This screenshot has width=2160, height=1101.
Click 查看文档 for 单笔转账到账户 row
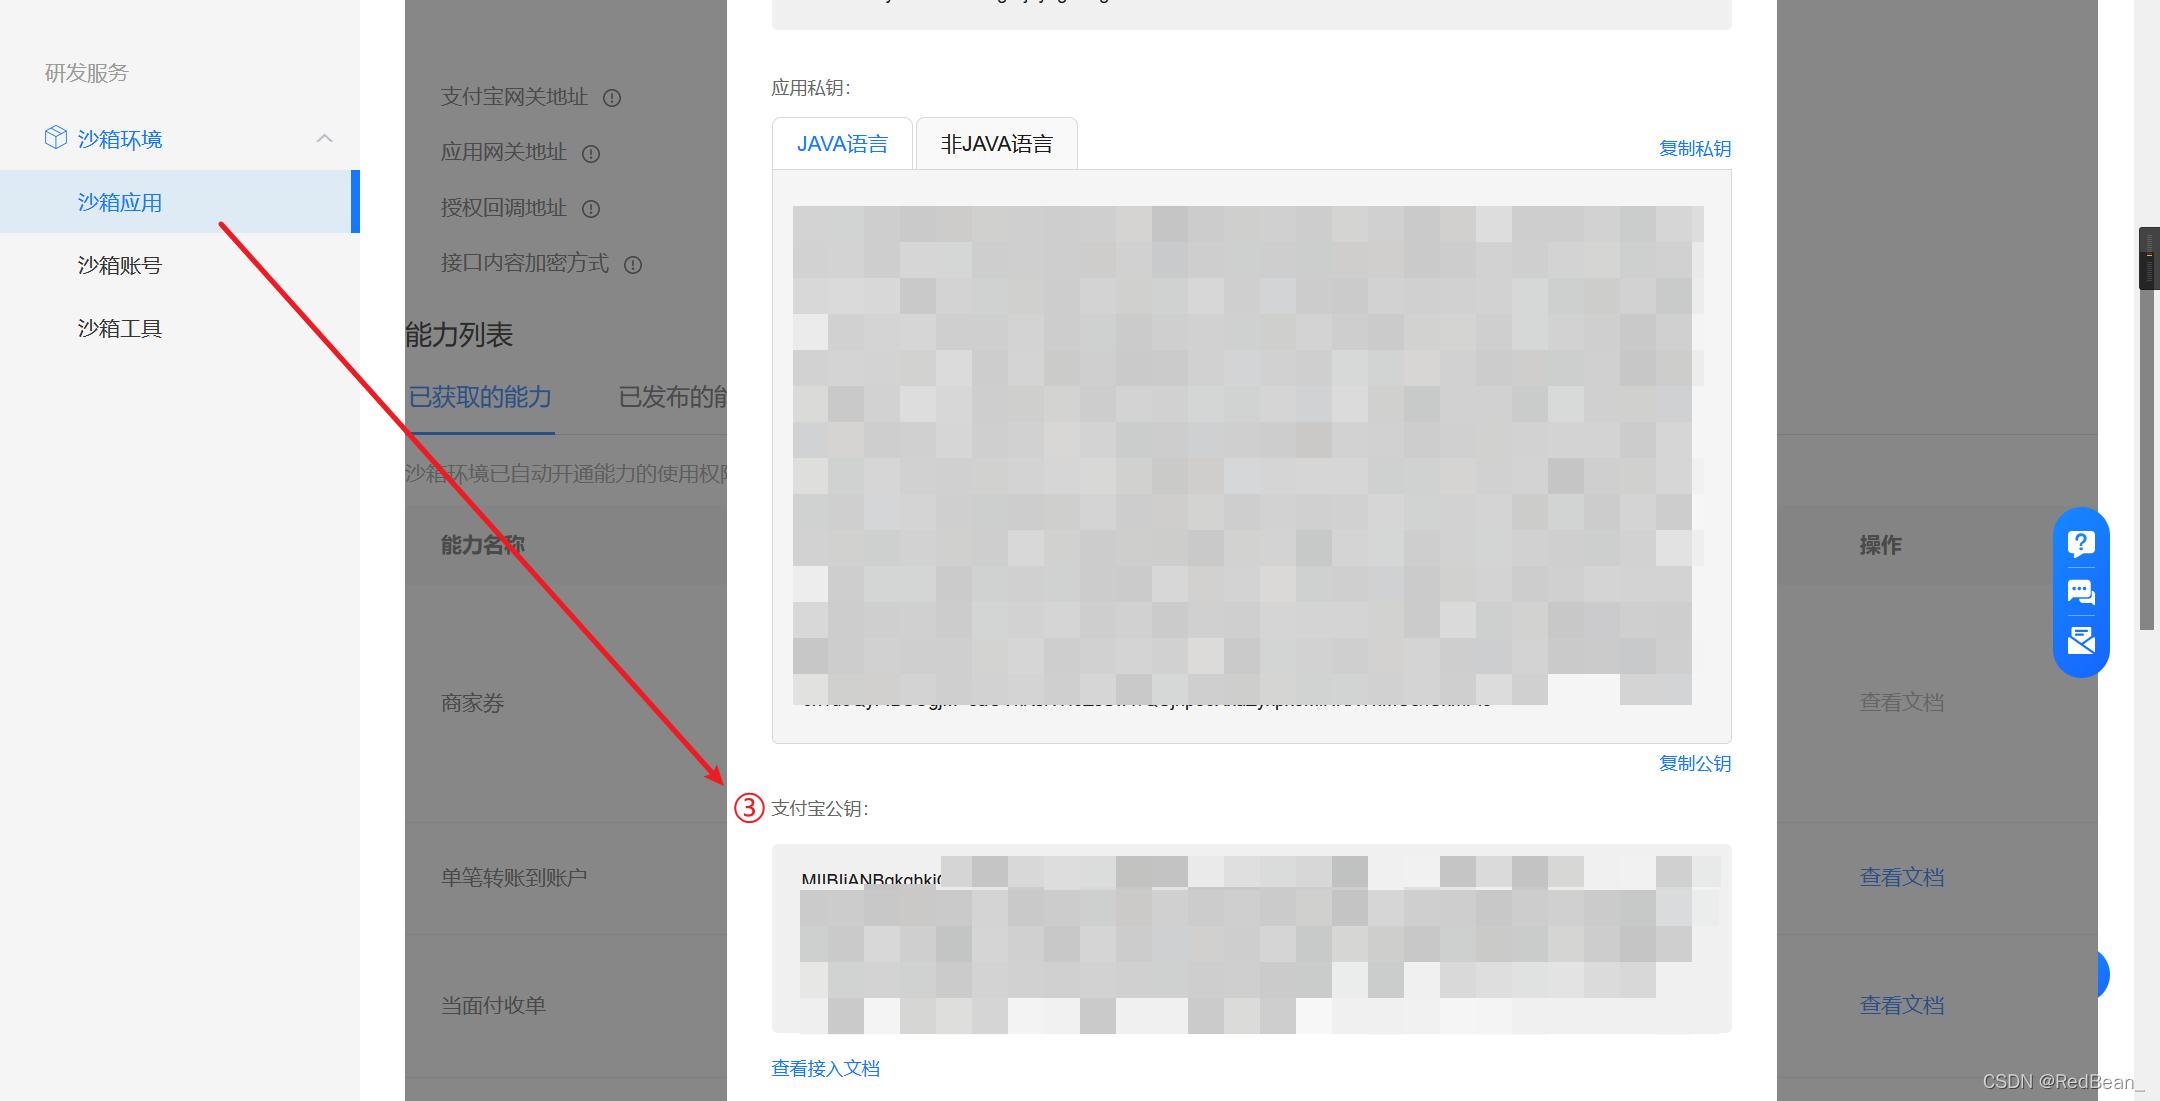(x=1901, y=877)
